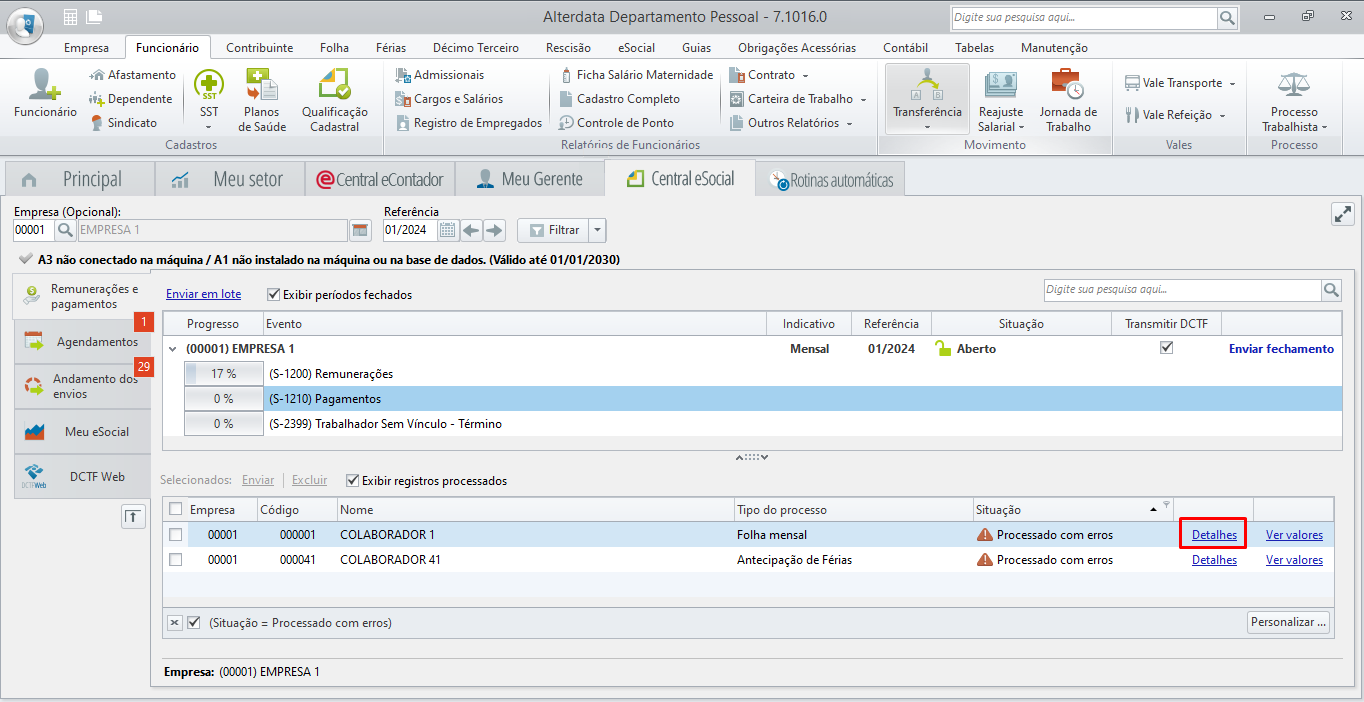Open Dependente in the Cadastros group
Image resolution: width=1364 pixels, height=702 pixels.
tap(130, 99)
